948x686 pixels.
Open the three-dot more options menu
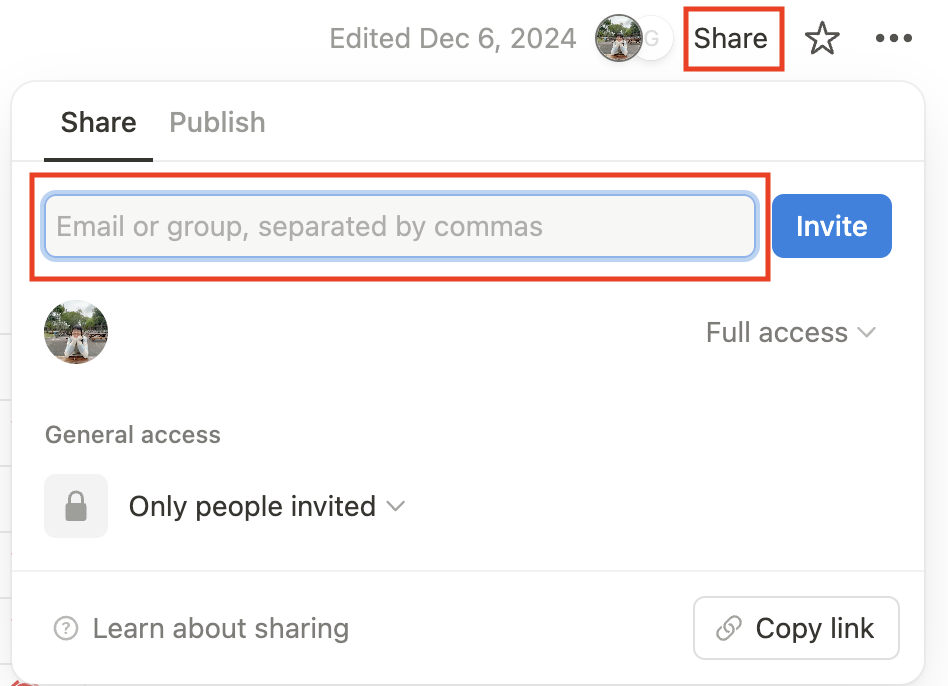pyautogui.click(x=893, y=39)
